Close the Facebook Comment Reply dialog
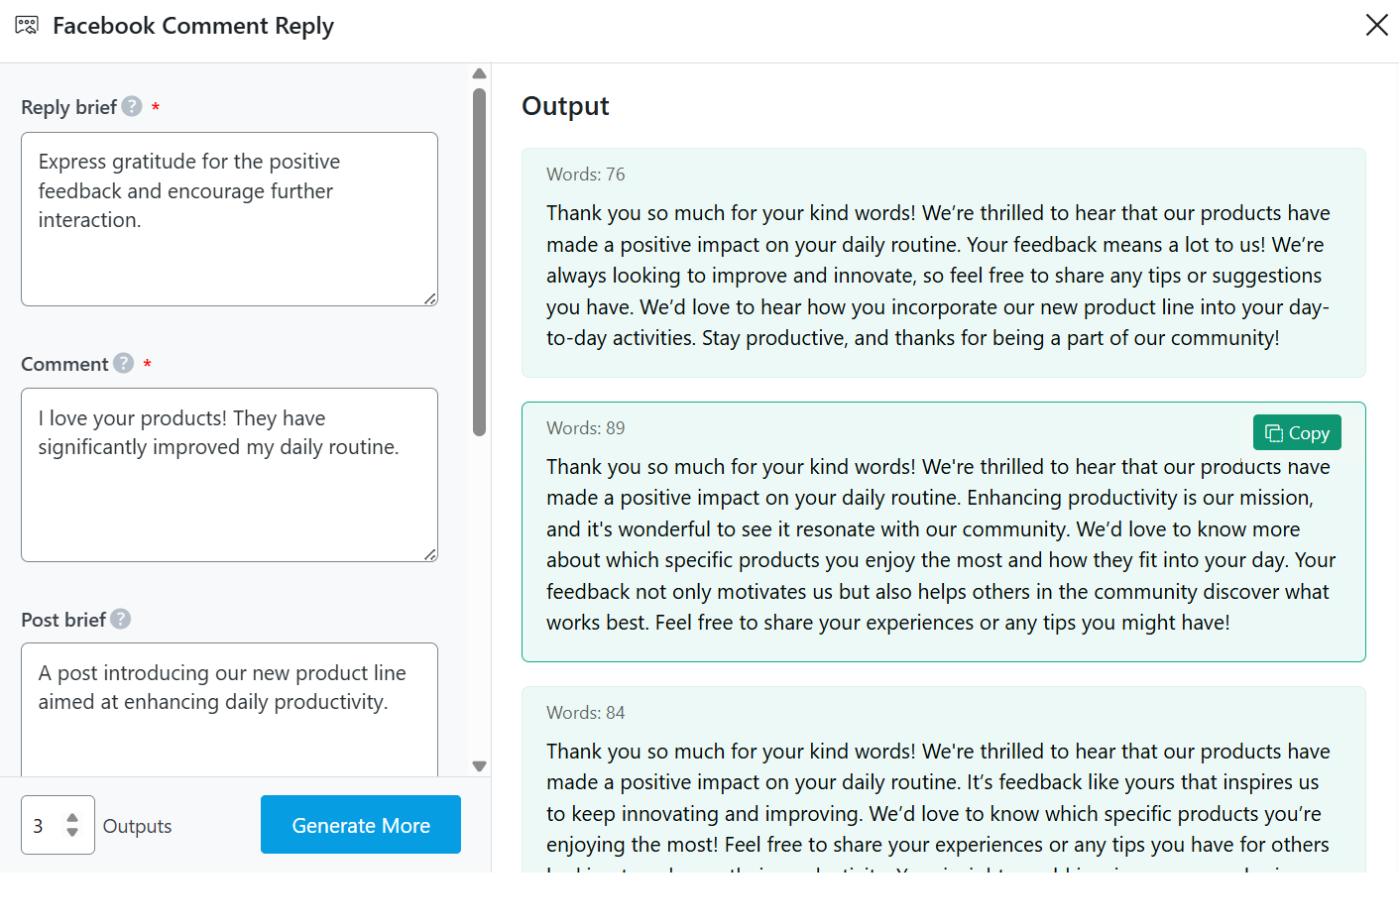The width and height of the screenshot is (1399, 911). coord(1376,25)
